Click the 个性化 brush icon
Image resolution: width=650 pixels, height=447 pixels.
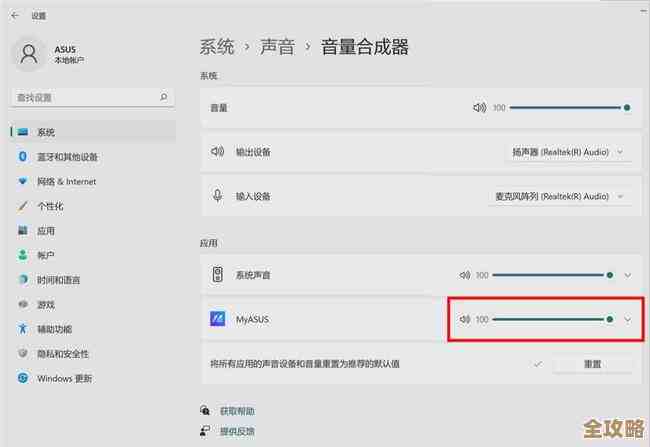(x=23, y=206)
